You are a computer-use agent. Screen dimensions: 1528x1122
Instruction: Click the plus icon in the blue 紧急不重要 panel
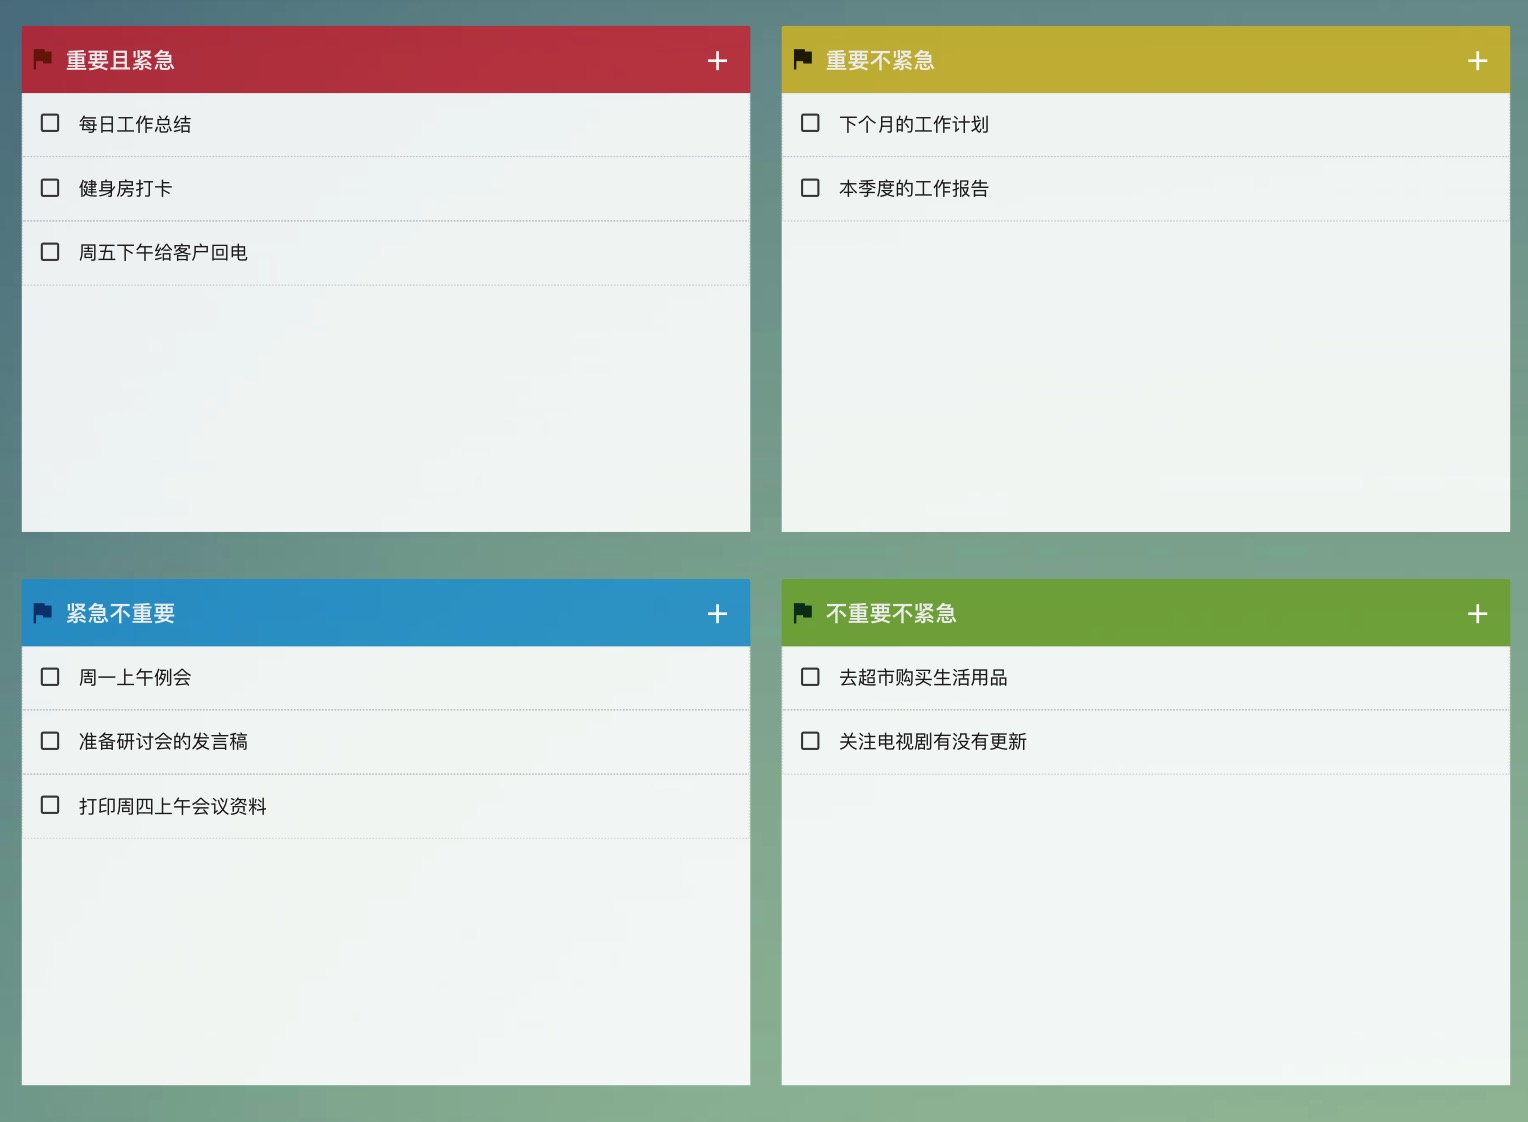click(x=717, y=613)
